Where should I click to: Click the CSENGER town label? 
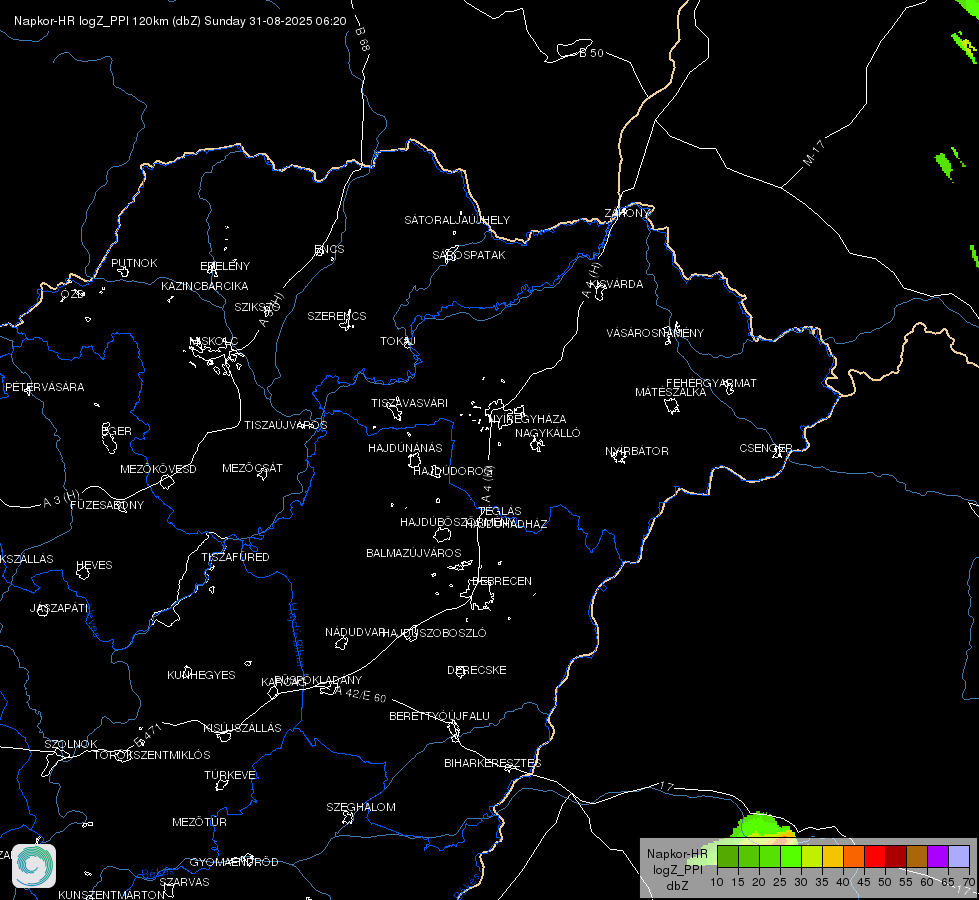pyautogui.click(x=766, y=448)
